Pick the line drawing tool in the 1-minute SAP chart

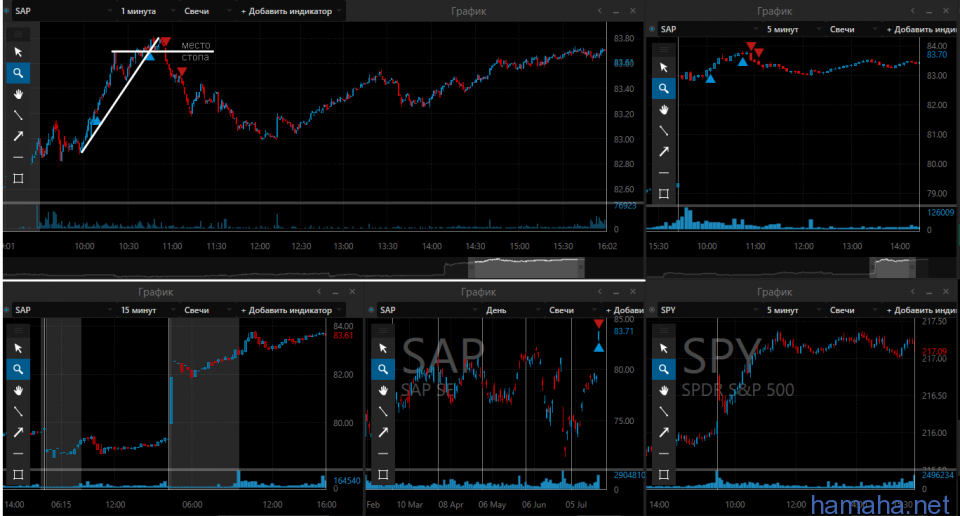[18, 115]
